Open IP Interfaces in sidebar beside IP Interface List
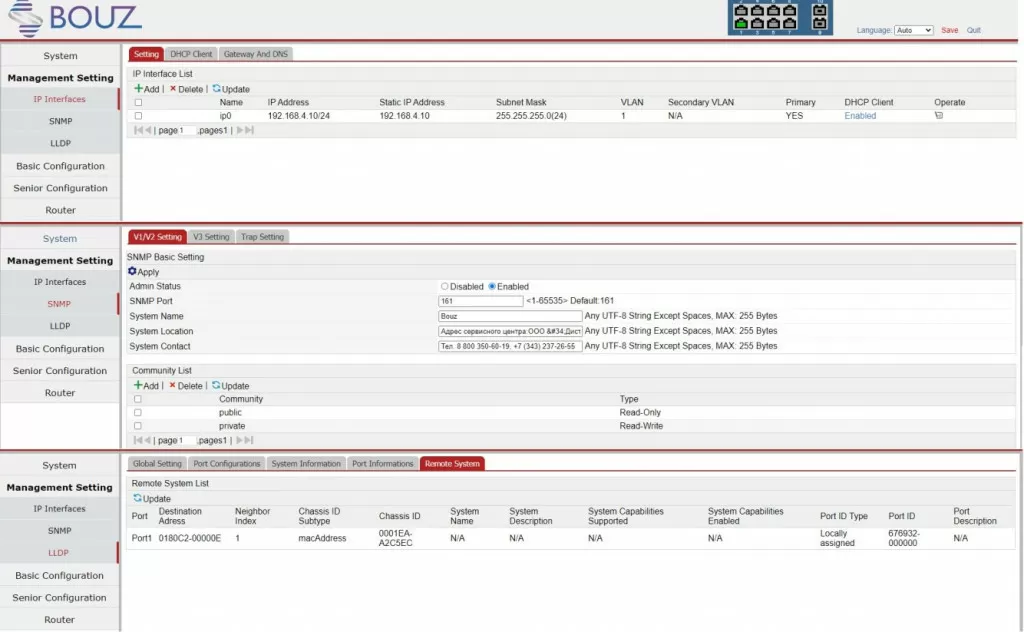Viewport: 1024px width, 632px height. click(x=60, y=99)
